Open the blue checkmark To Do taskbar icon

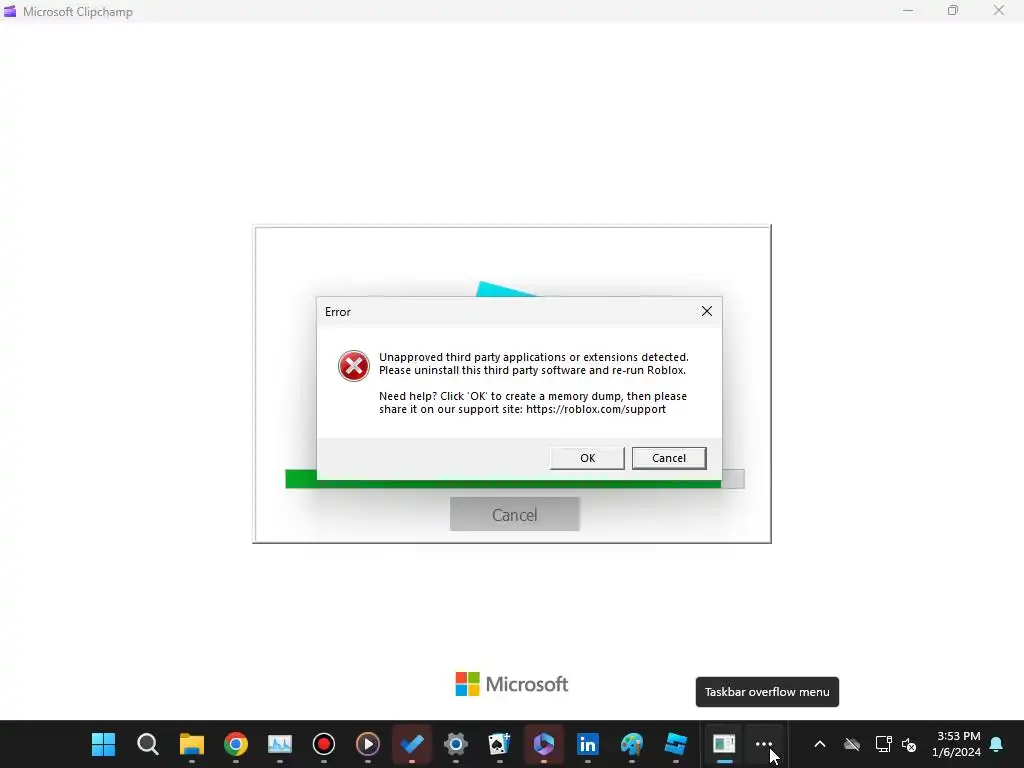[x=412, y=744]
